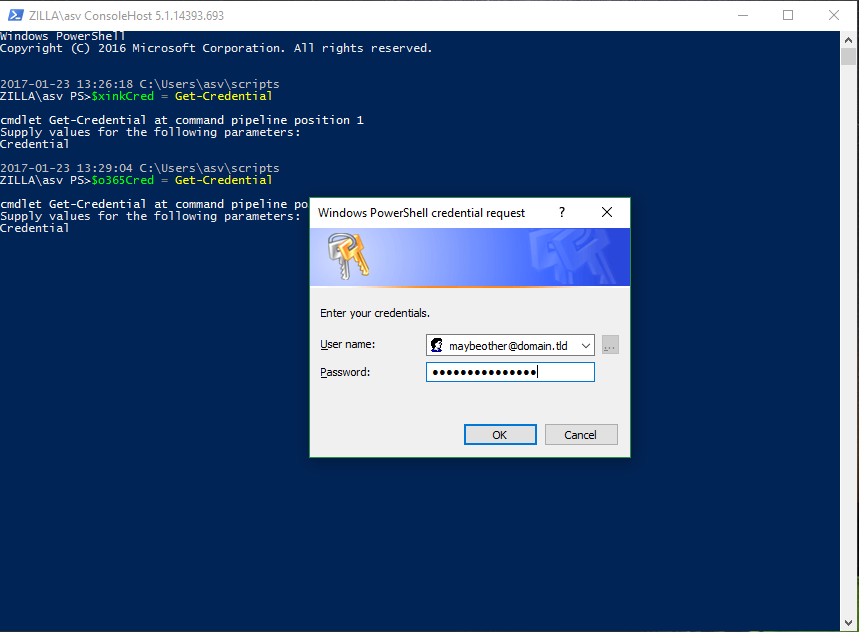859x632 pixels.
Task: Click the scroll up arrow of console scrollbar
Action: tap(849, 40)
